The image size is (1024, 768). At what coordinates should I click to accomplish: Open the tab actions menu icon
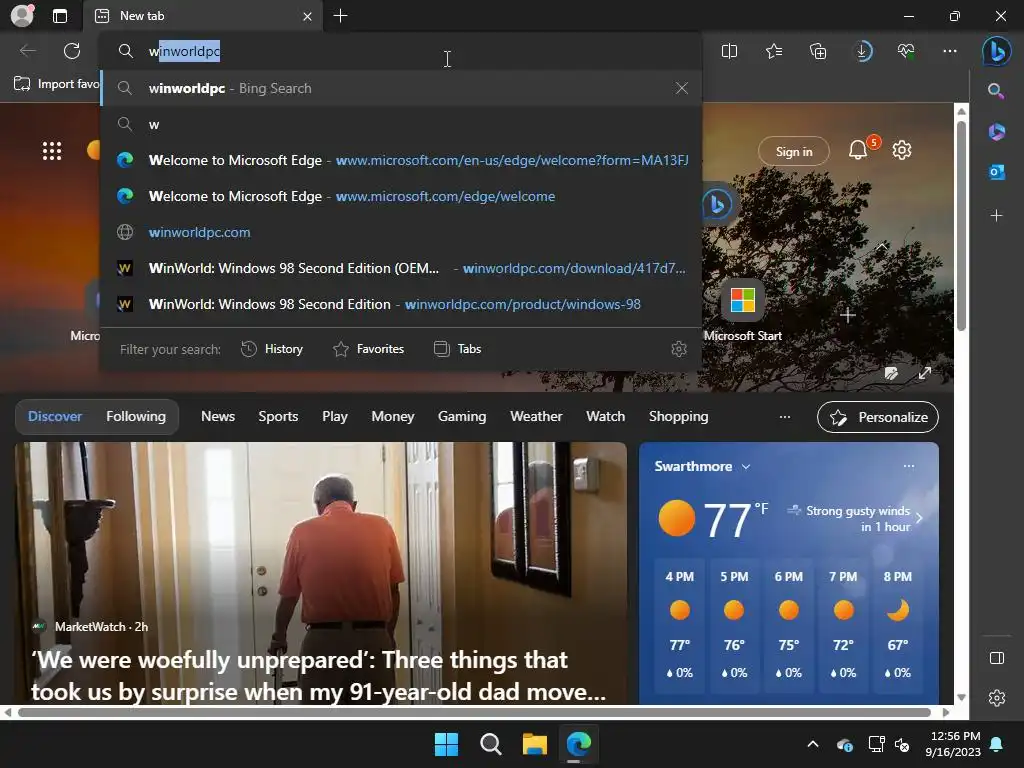pos(60,16)
